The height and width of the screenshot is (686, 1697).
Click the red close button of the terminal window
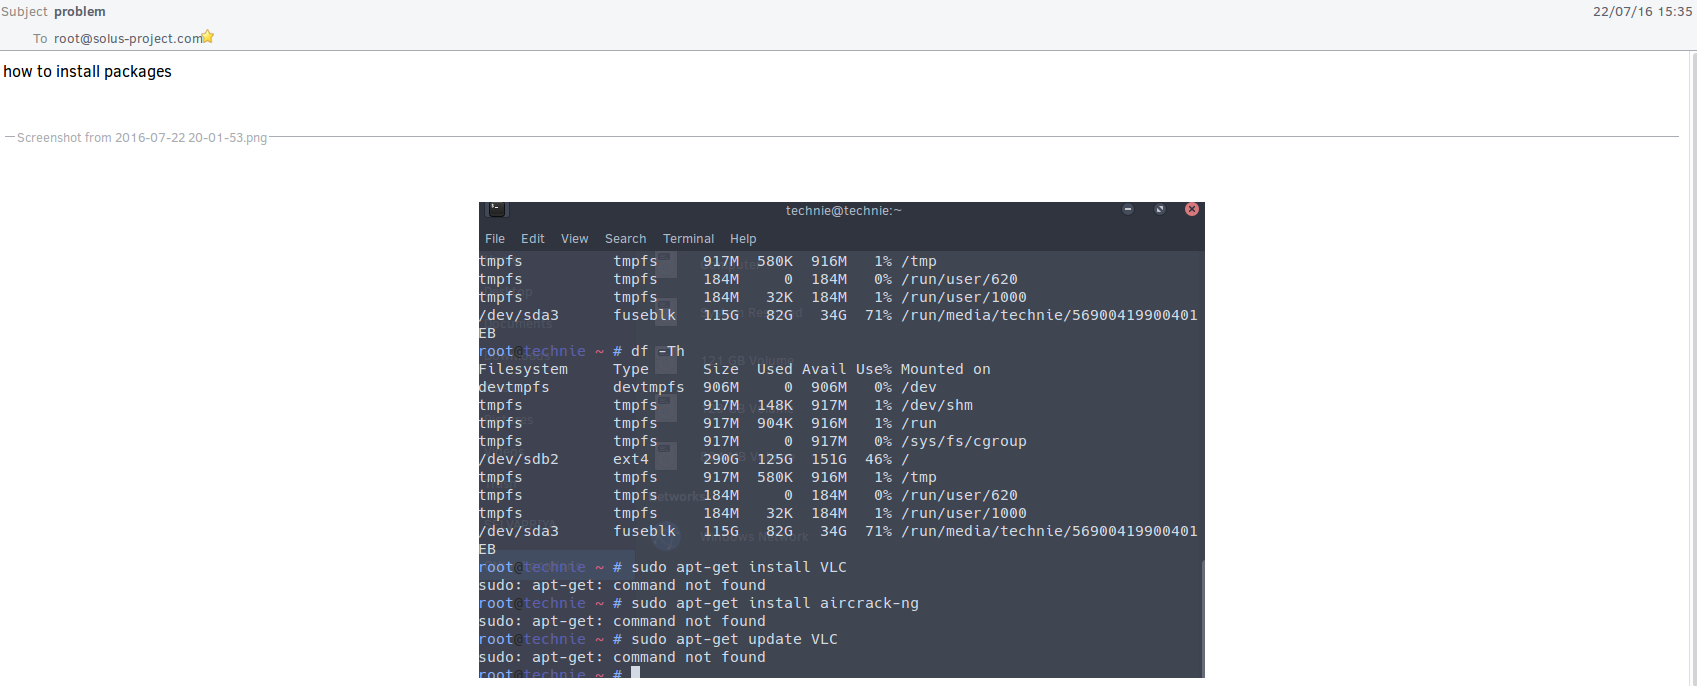click(1192, 209)
